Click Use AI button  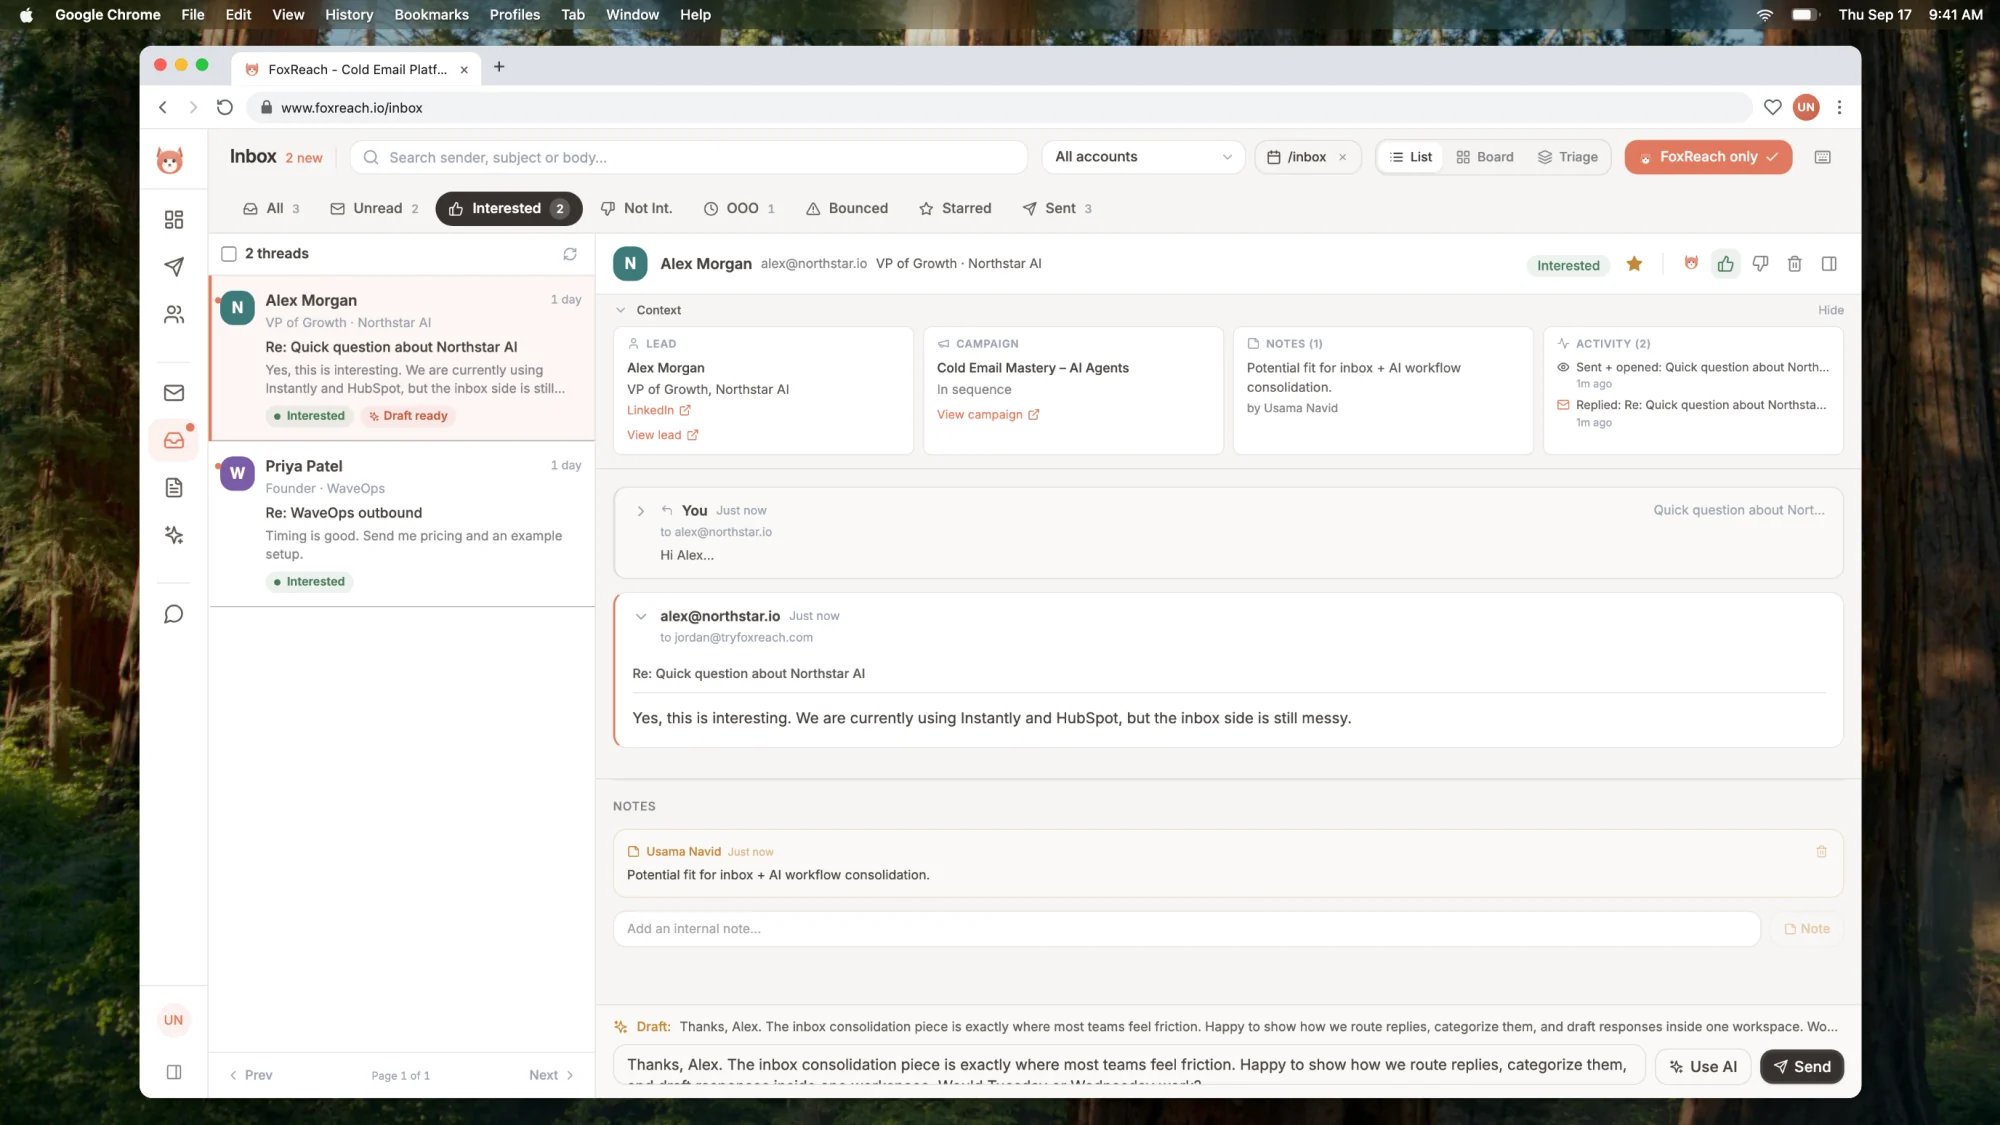1703,1067
